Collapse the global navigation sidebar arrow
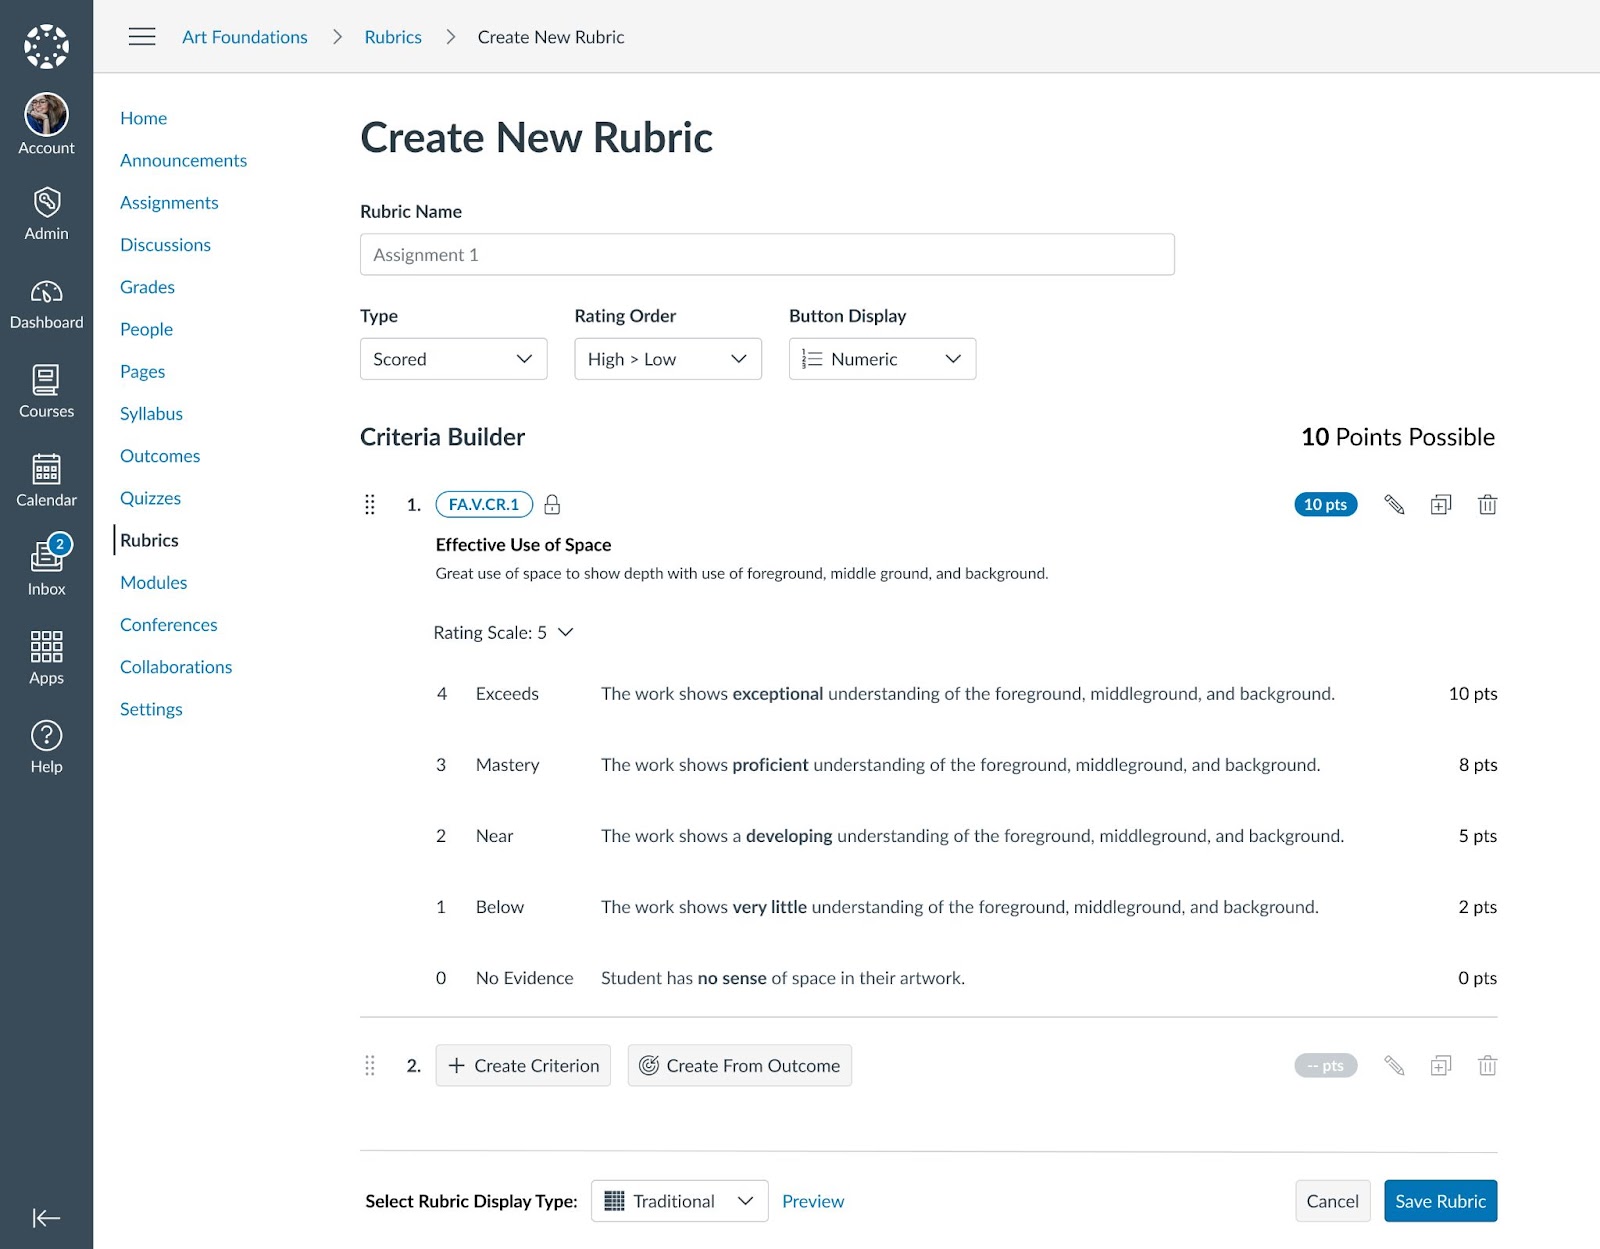 click(46, 1217)
